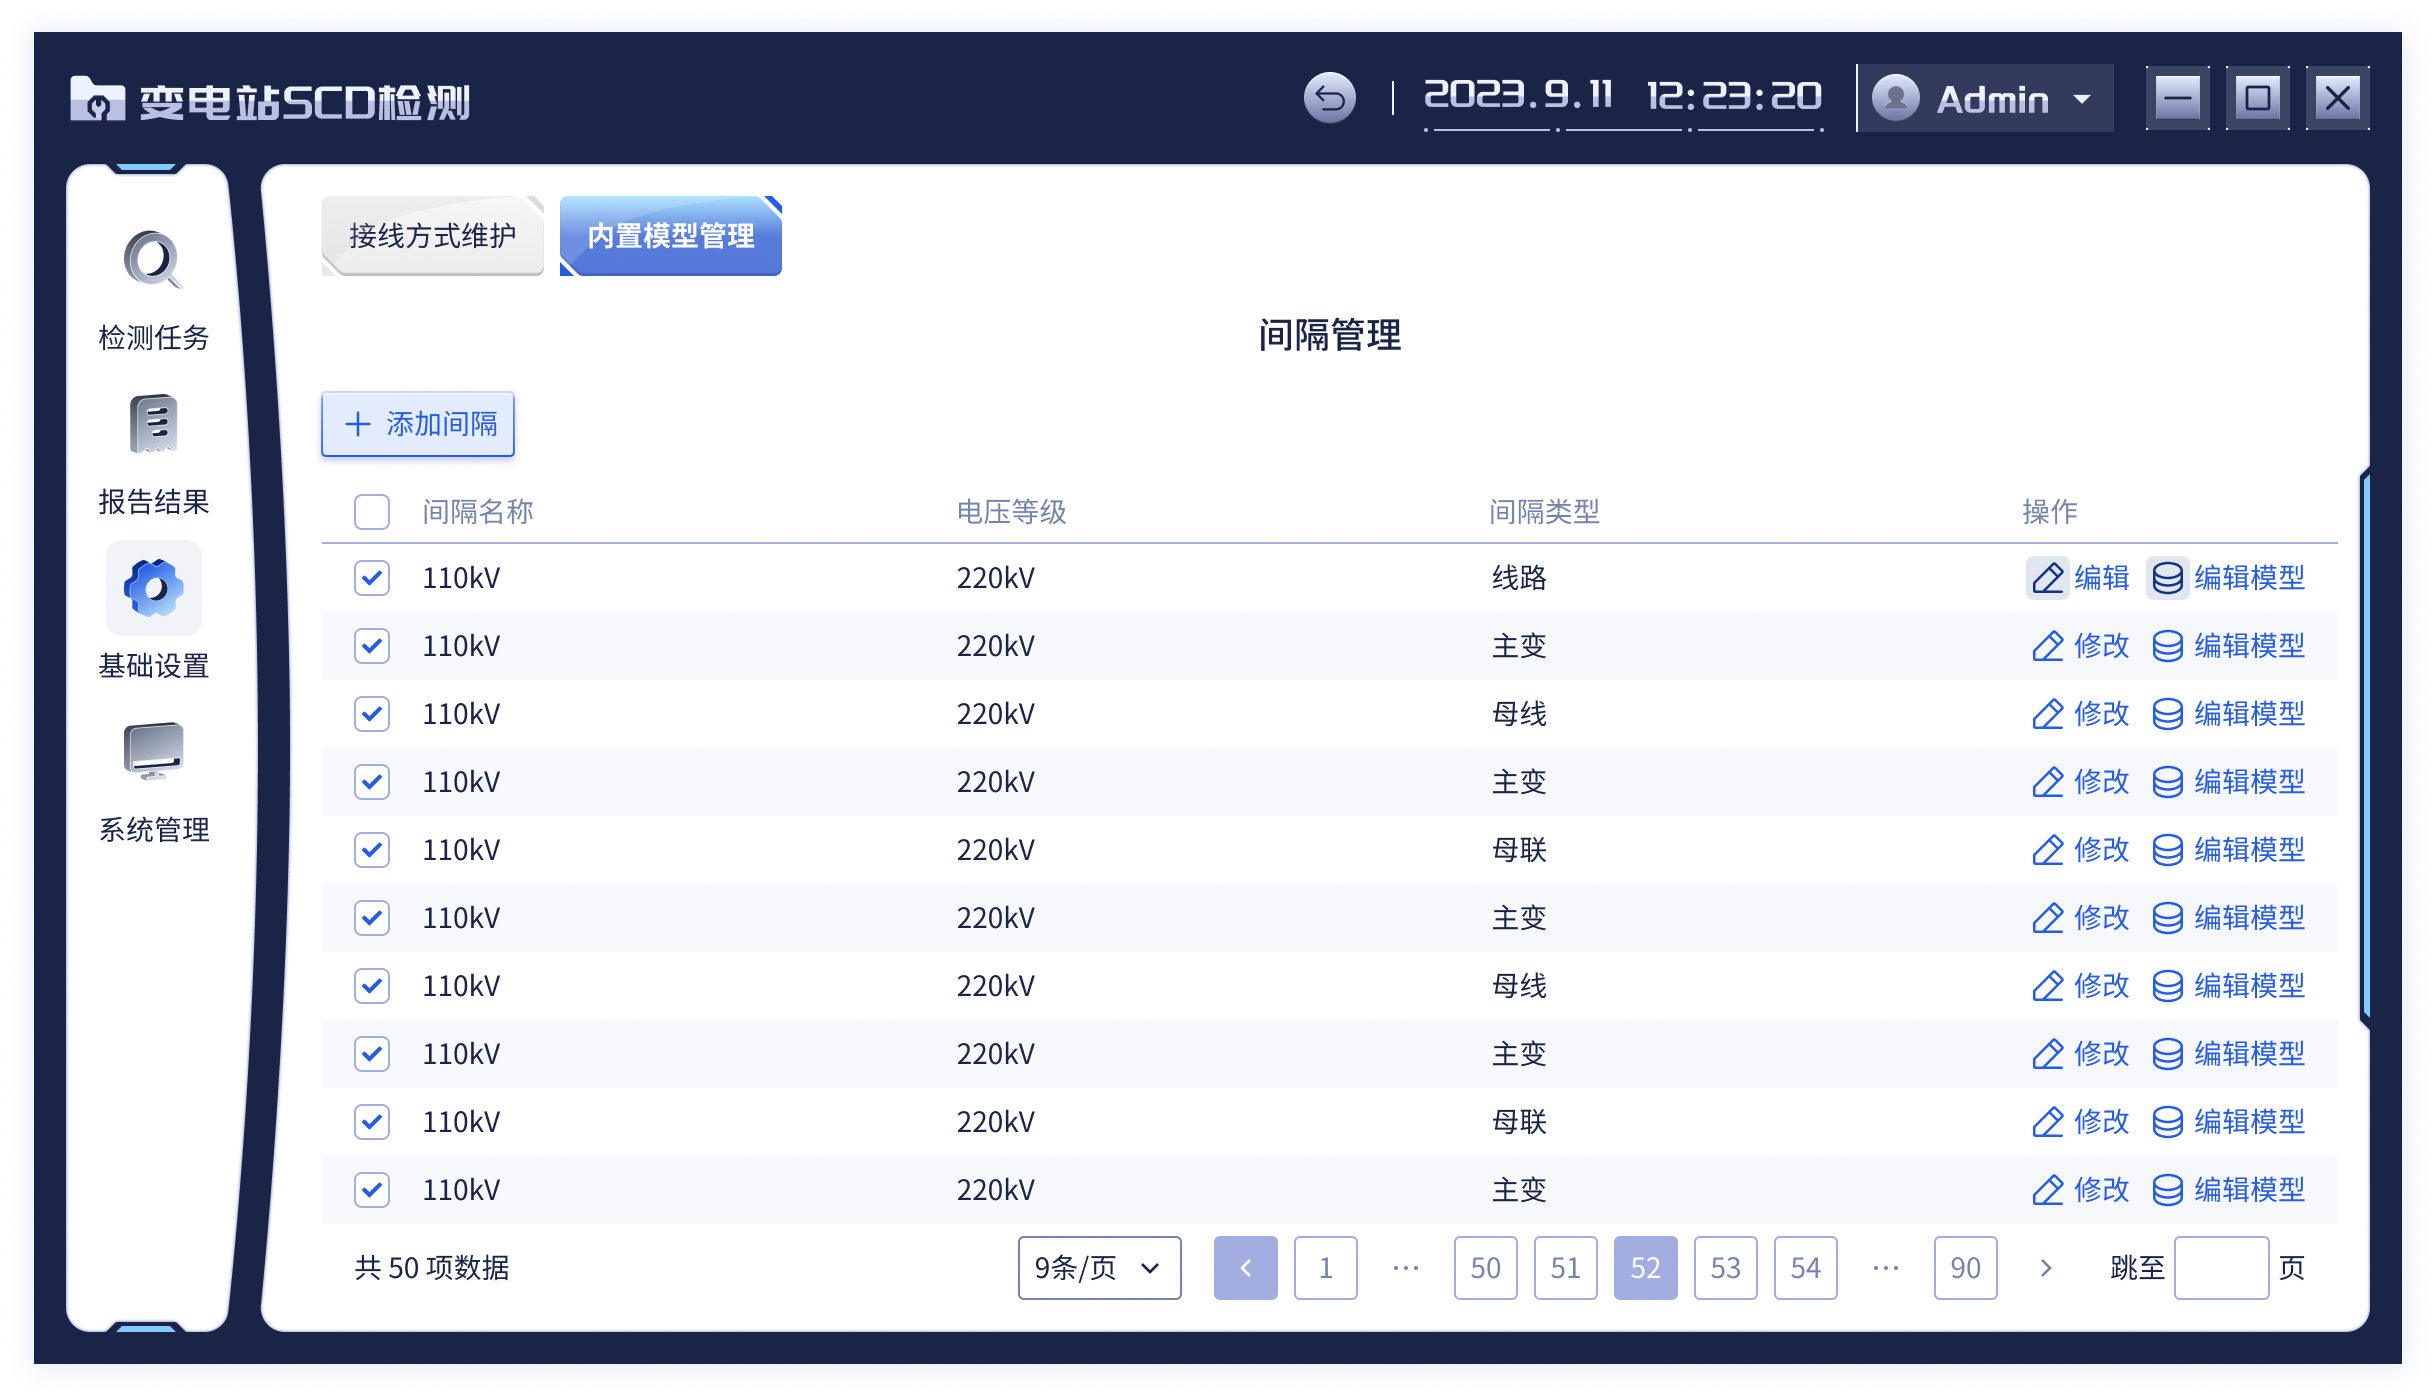Open 报告结果 document icon in sidebar
The width and height of the screenshot is (2436, 1400).
click(x=153, y=424)
